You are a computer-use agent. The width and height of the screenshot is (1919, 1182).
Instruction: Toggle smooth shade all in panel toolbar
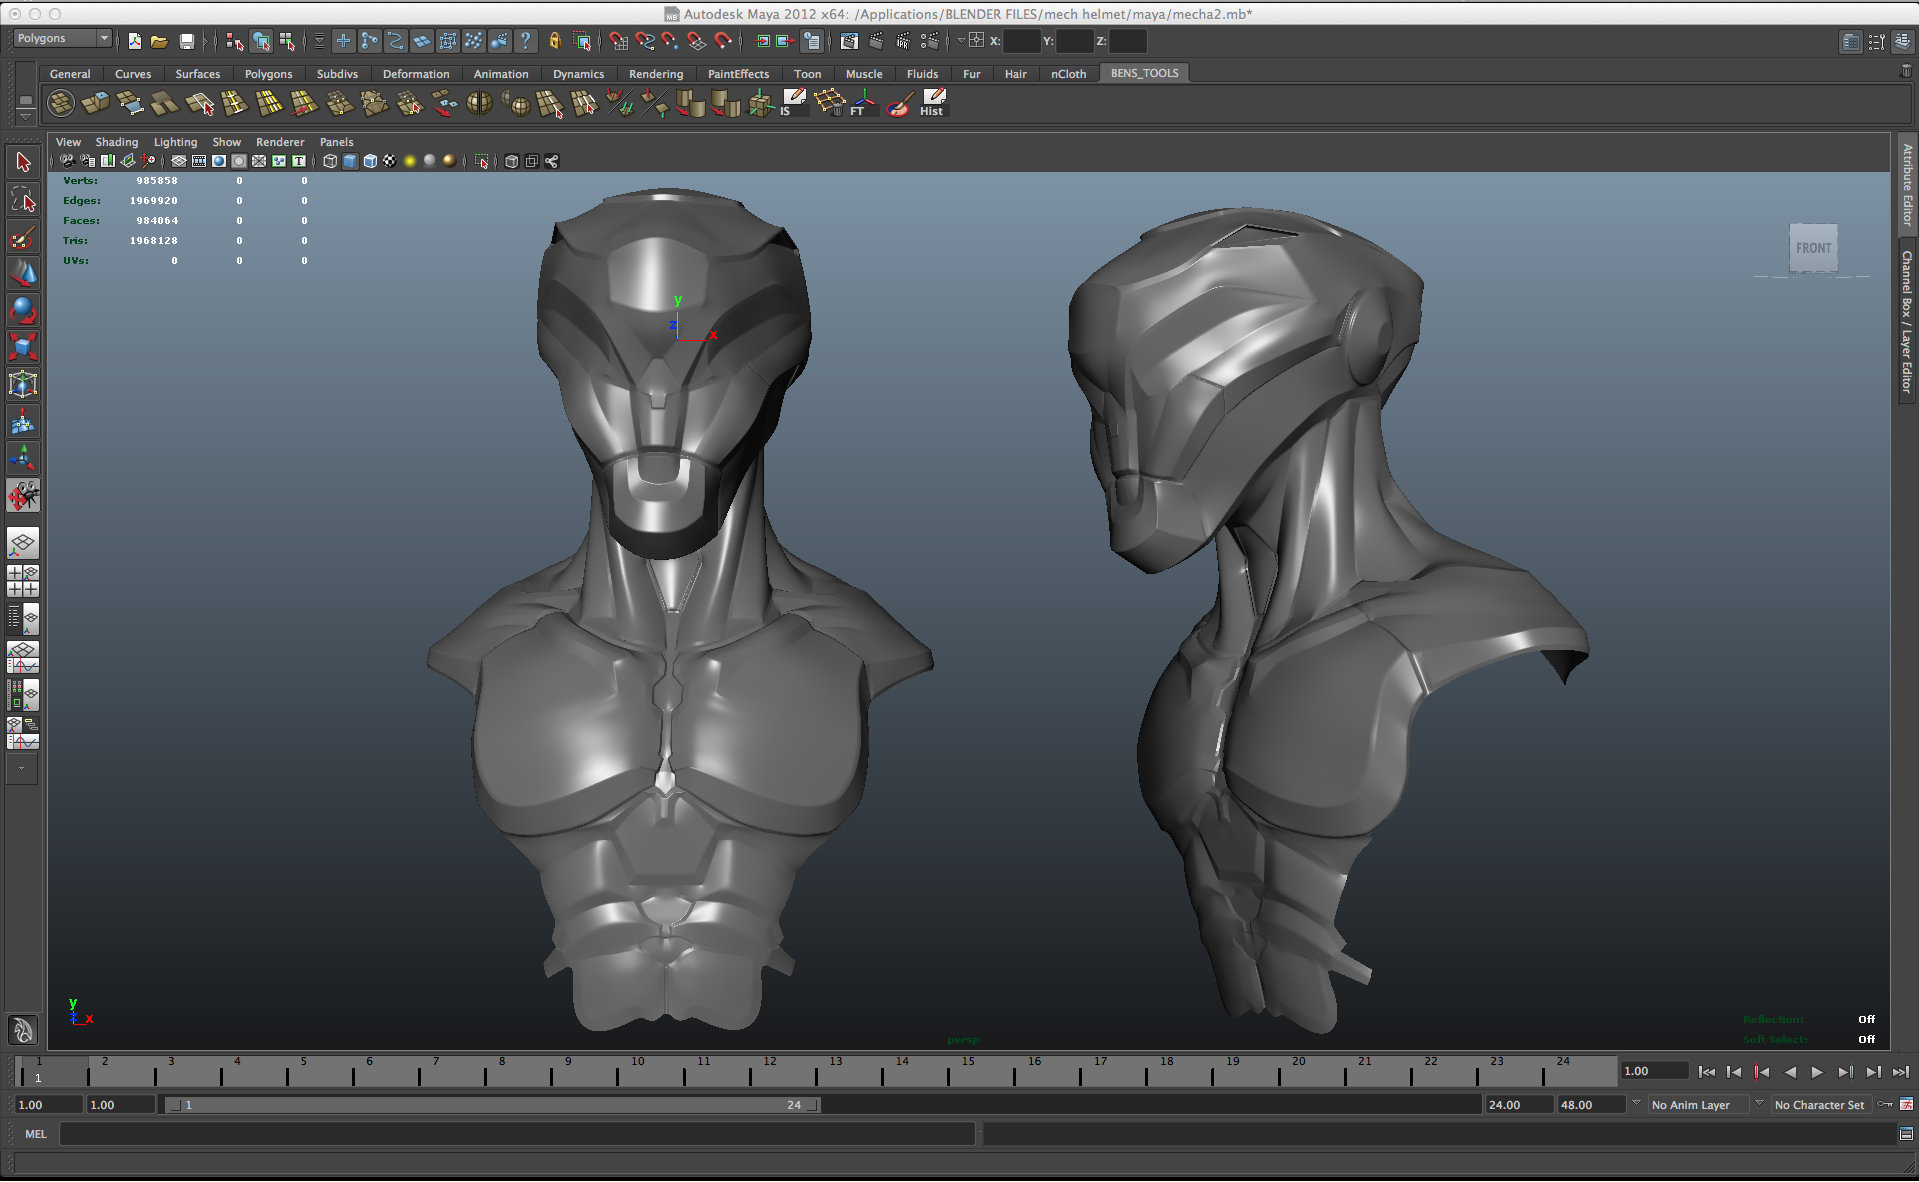point(350,161)
